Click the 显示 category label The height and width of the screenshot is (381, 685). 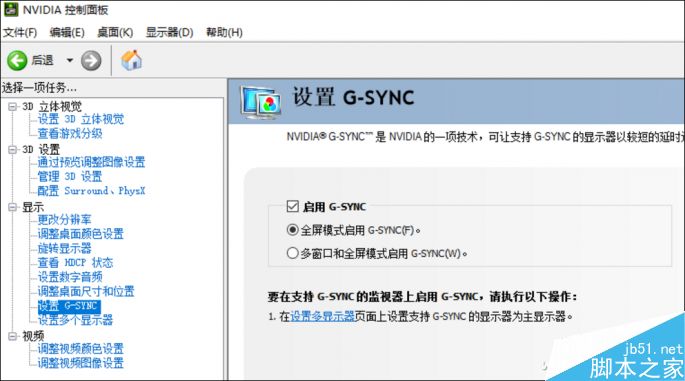33,207
